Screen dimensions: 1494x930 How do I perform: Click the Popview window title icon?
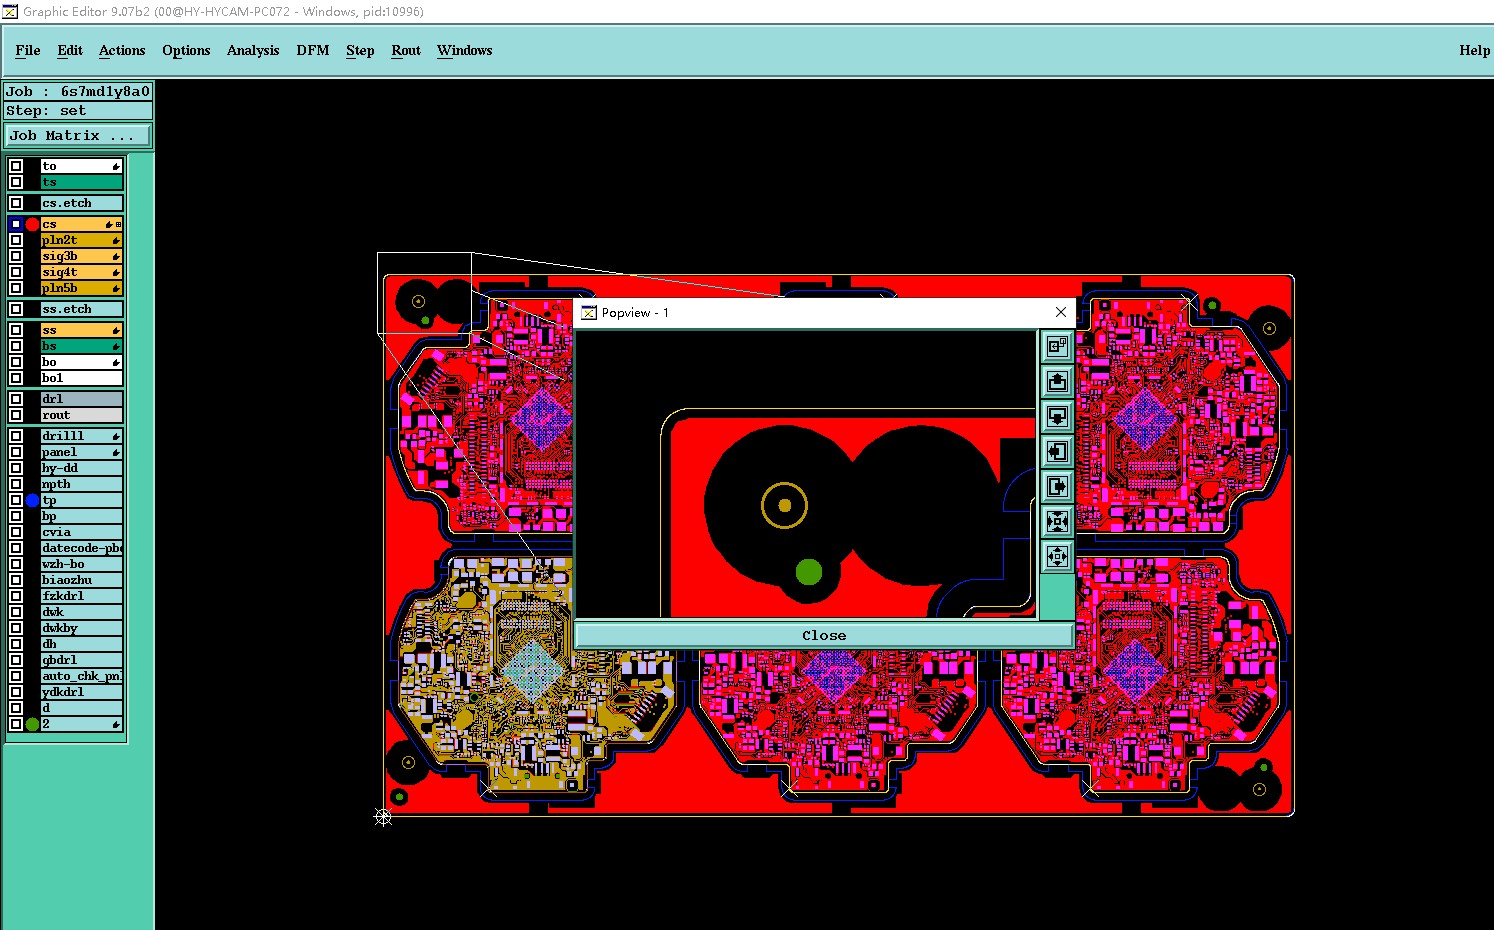pyautogui.click(x=589, y=313)
